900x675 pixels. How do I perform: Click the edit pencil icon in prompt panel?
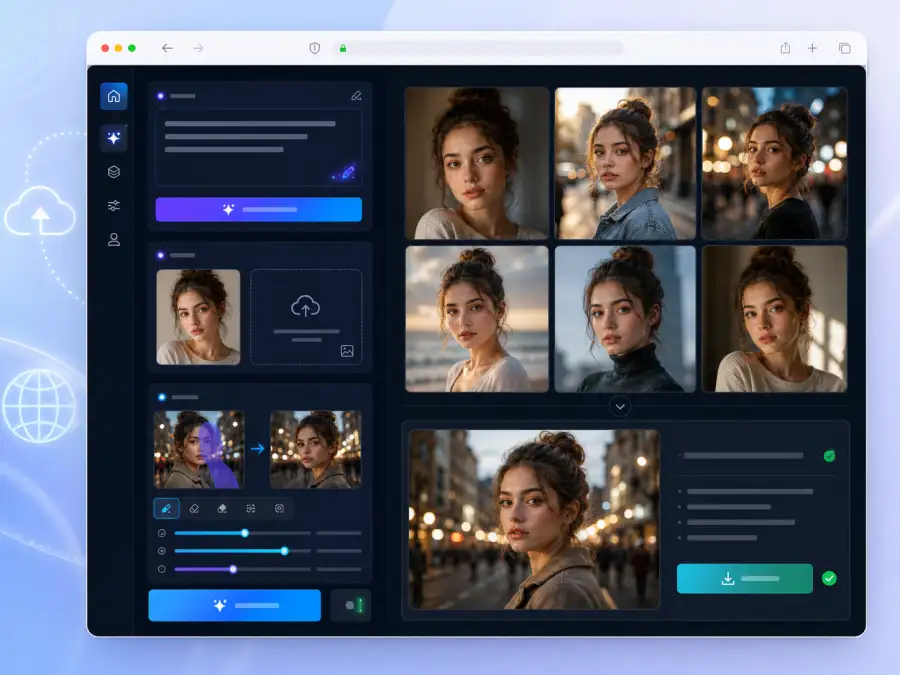(x=356, y=96)
